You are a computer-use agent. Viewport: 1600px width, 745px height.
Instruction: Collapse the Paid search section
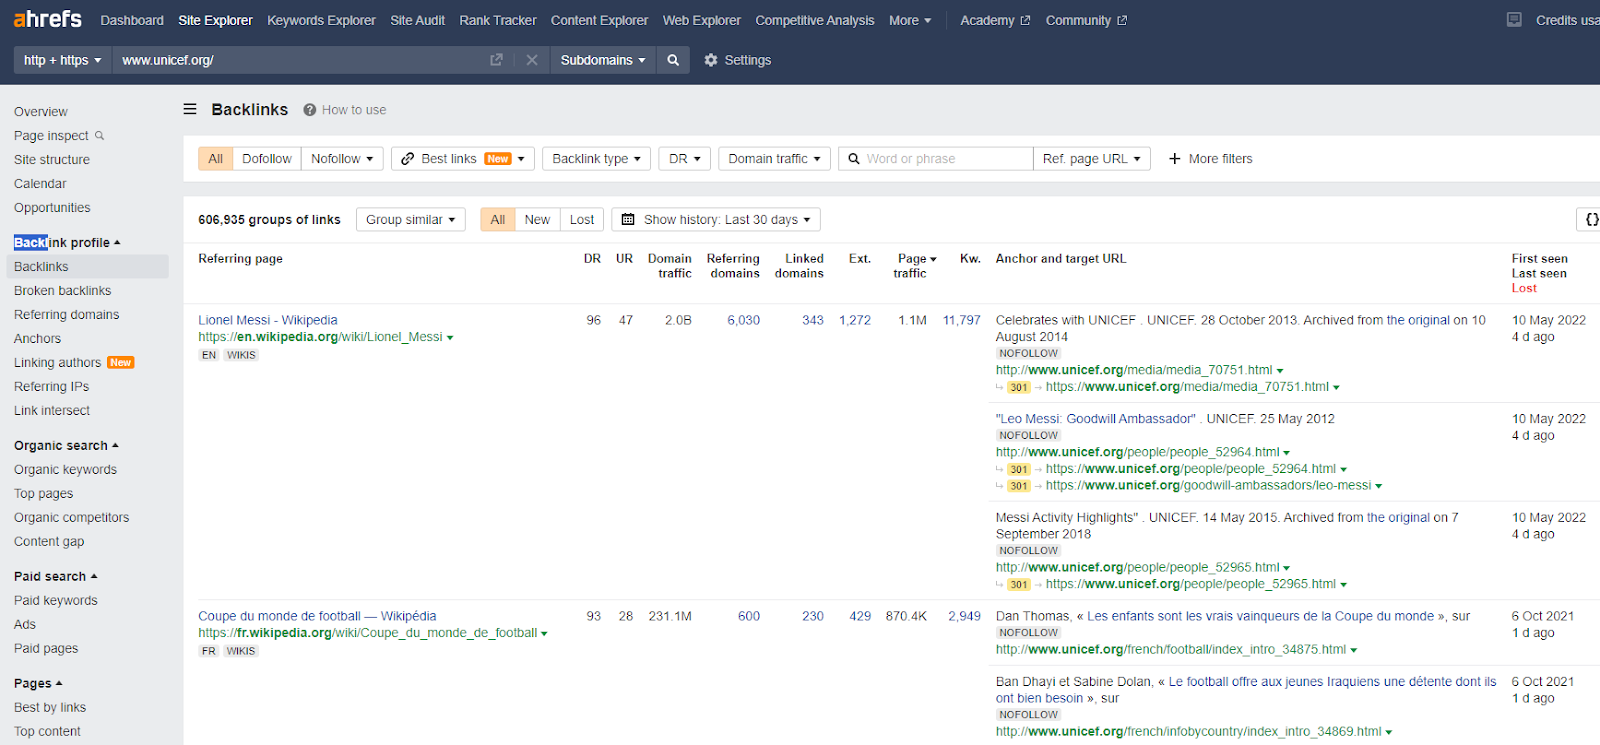pyautogui.click(x=56, y=576)
